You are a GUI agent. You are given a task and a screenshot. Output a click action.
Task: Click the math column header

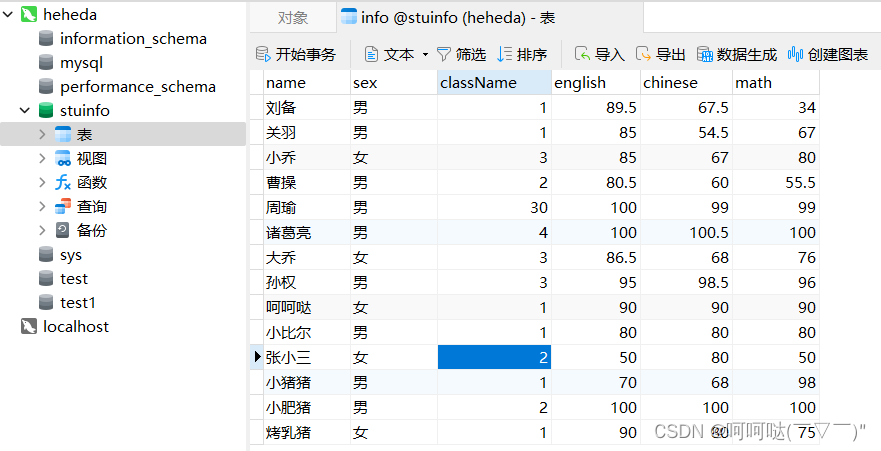point(776,83)
